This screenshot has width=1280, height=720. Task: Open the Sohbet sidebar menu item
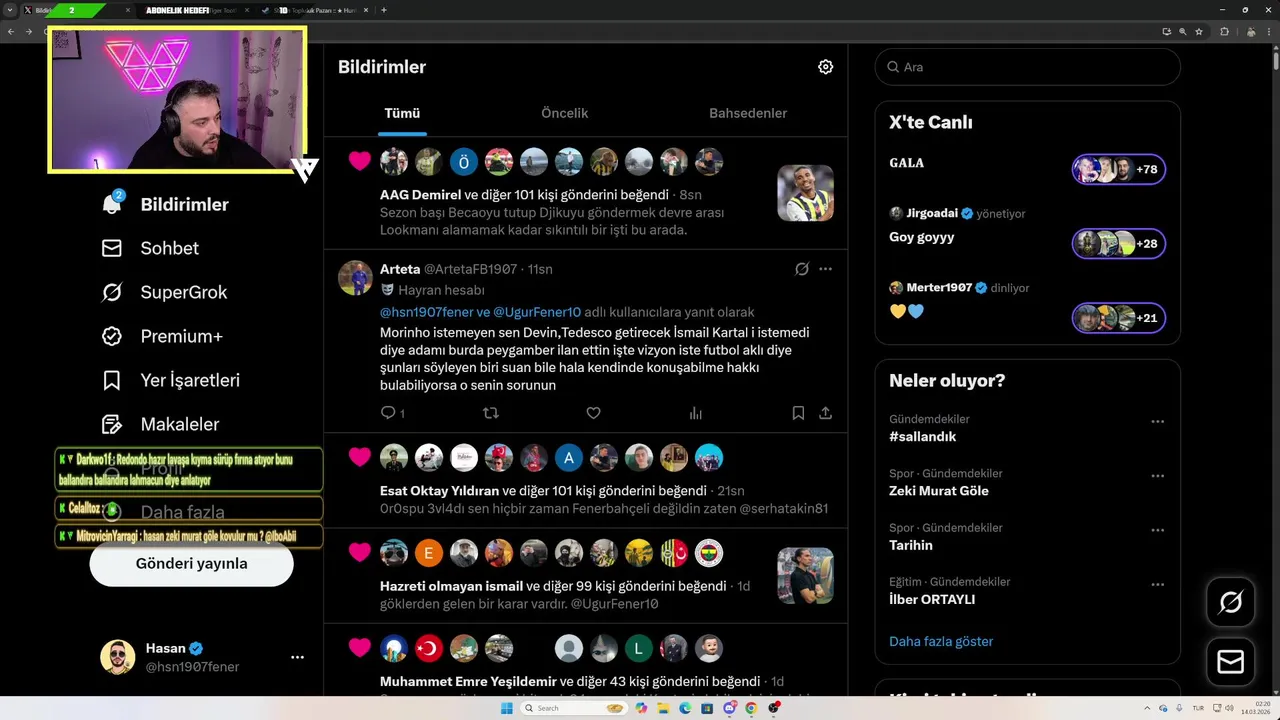click(x=151, y=248)
